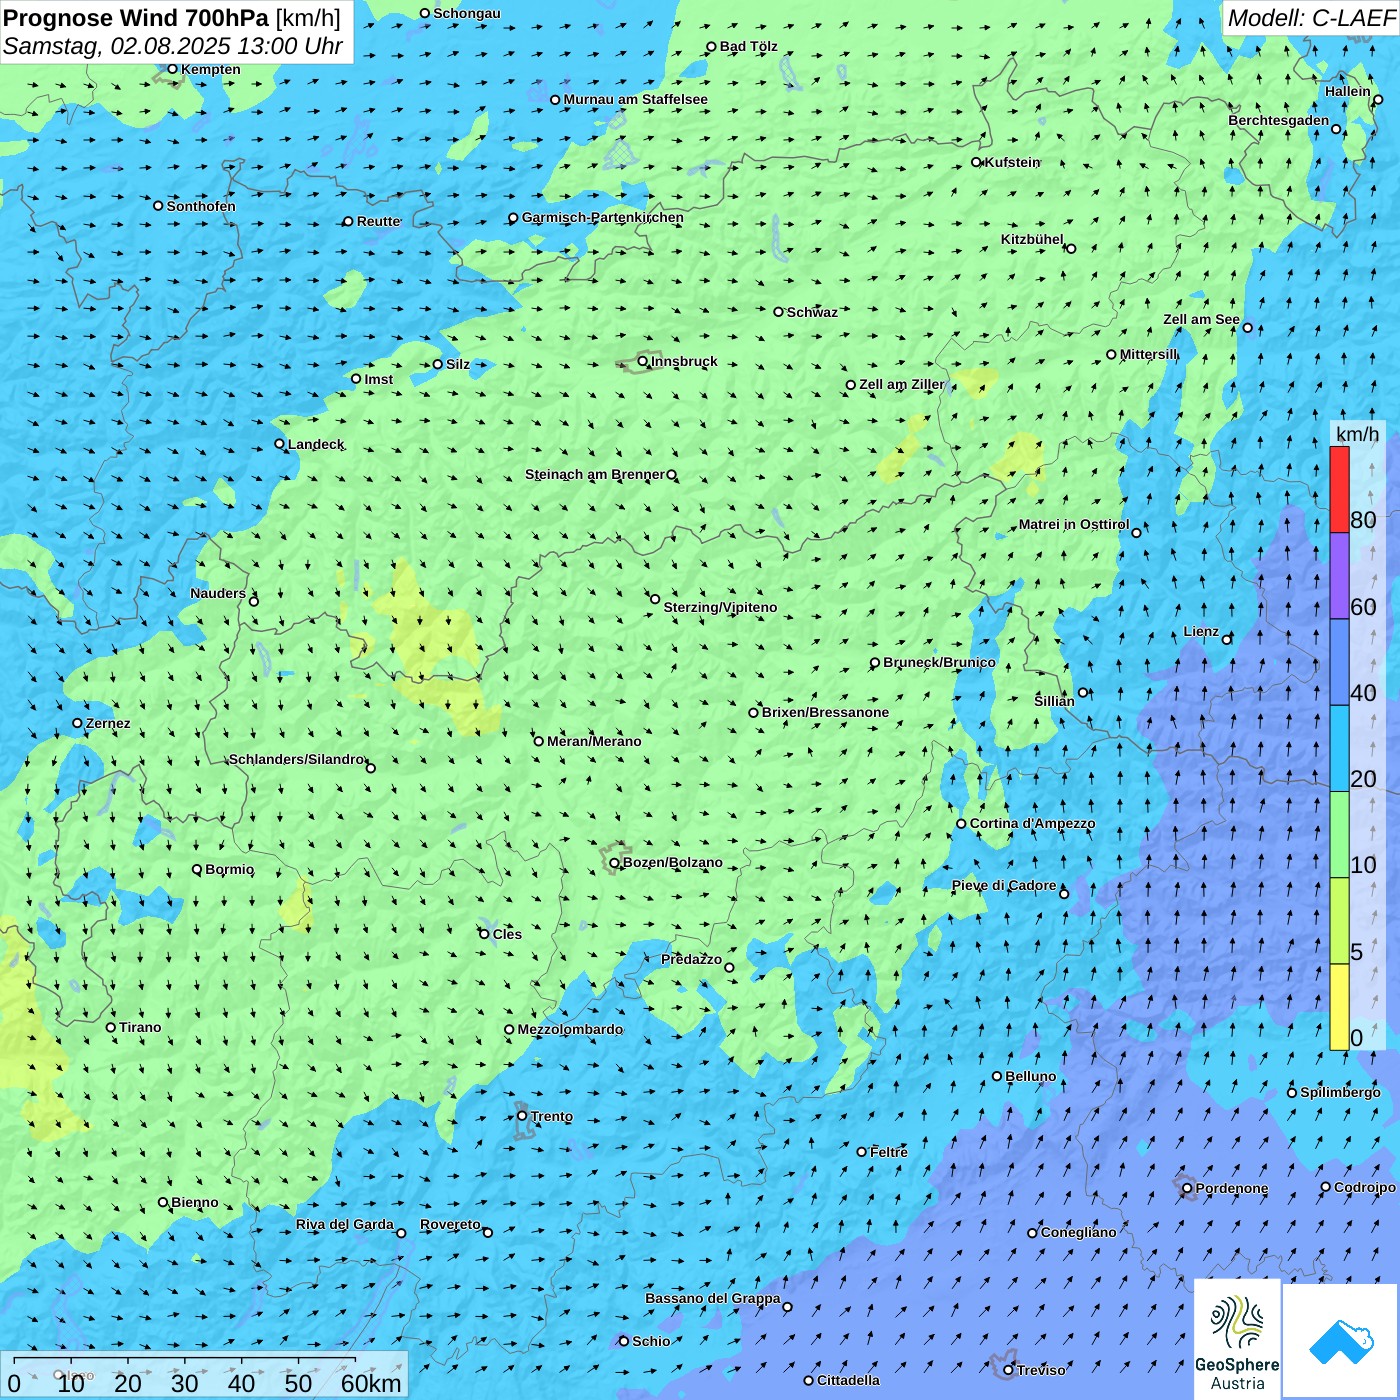Click the Schwaz location dot
The width and height of the screenshot is (1400, 1400).
(x=778, y=312)
